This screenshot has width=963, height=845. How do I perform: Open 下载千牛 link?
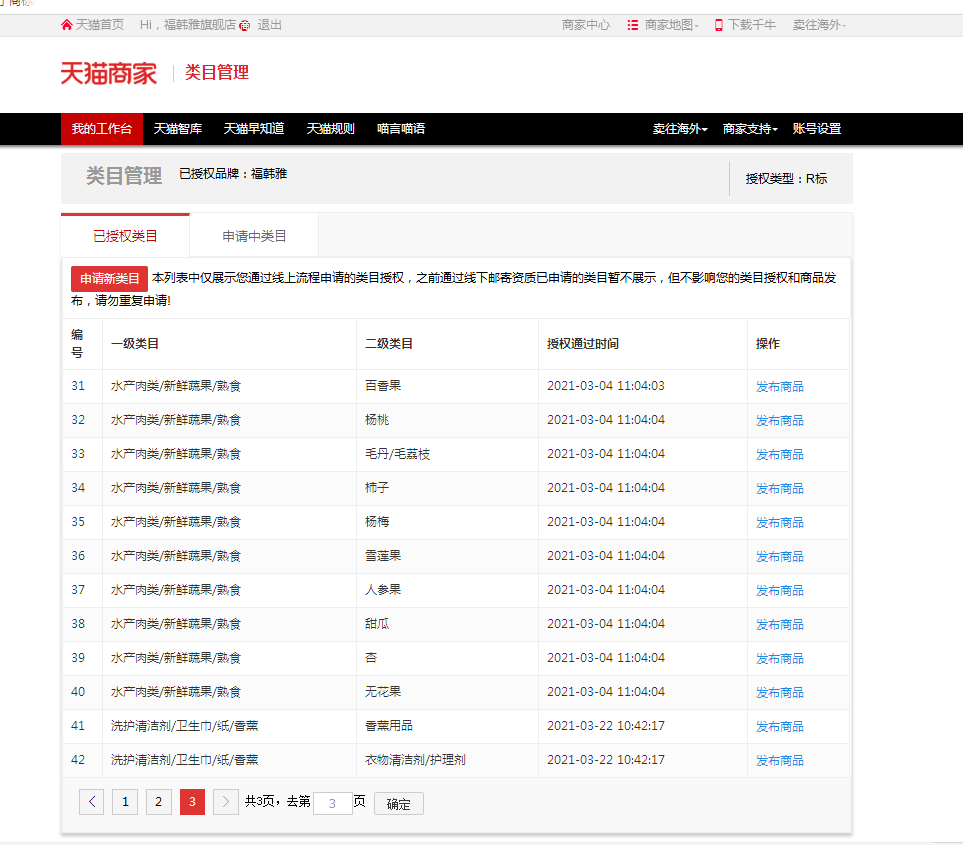coord(752,25)
